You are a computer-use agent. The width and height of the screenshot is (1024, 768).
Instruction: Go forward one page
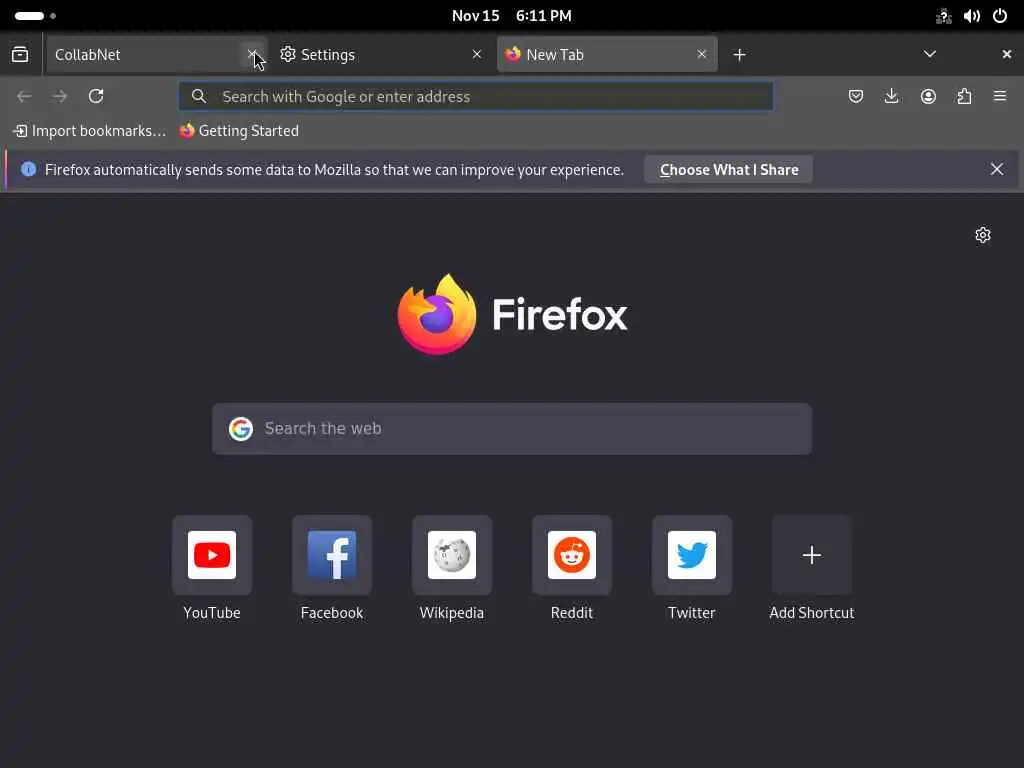click(60, 97)
